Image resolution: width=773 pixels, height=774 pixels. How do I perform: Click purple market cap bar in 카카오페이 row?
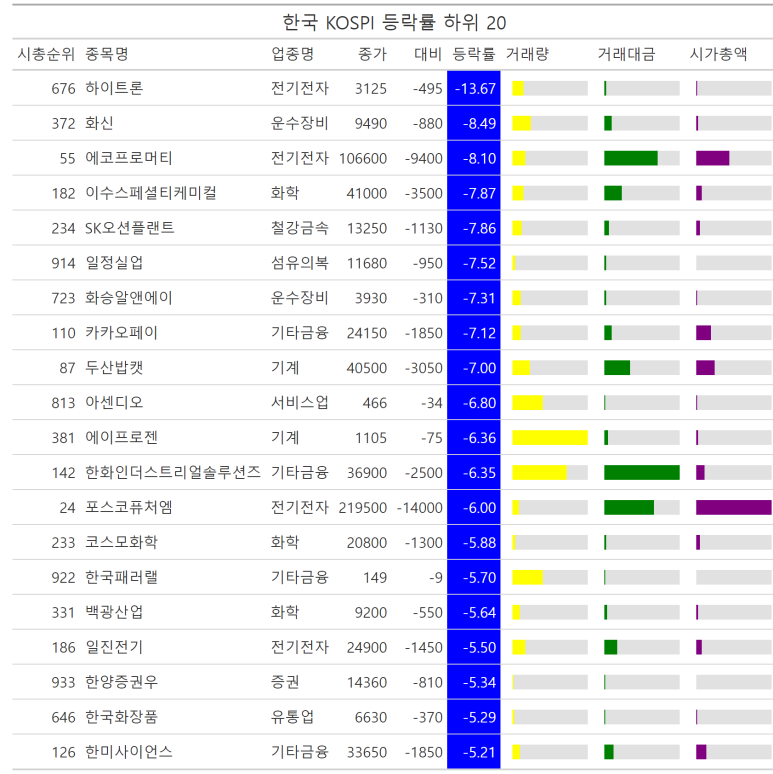pos(703,333)
